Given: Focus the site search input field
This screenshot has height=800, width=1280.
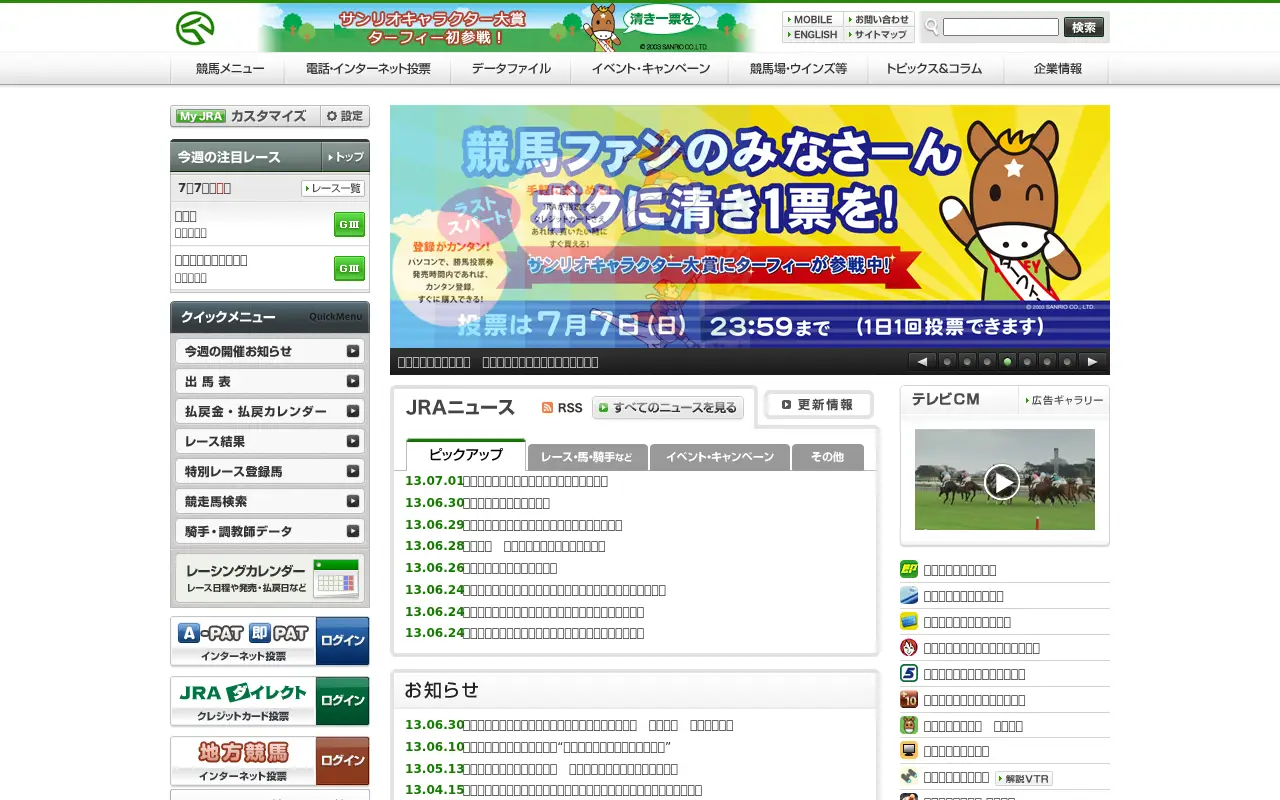Looking at the screenshot, I should pyautogui.click(x=1000, y=27).
